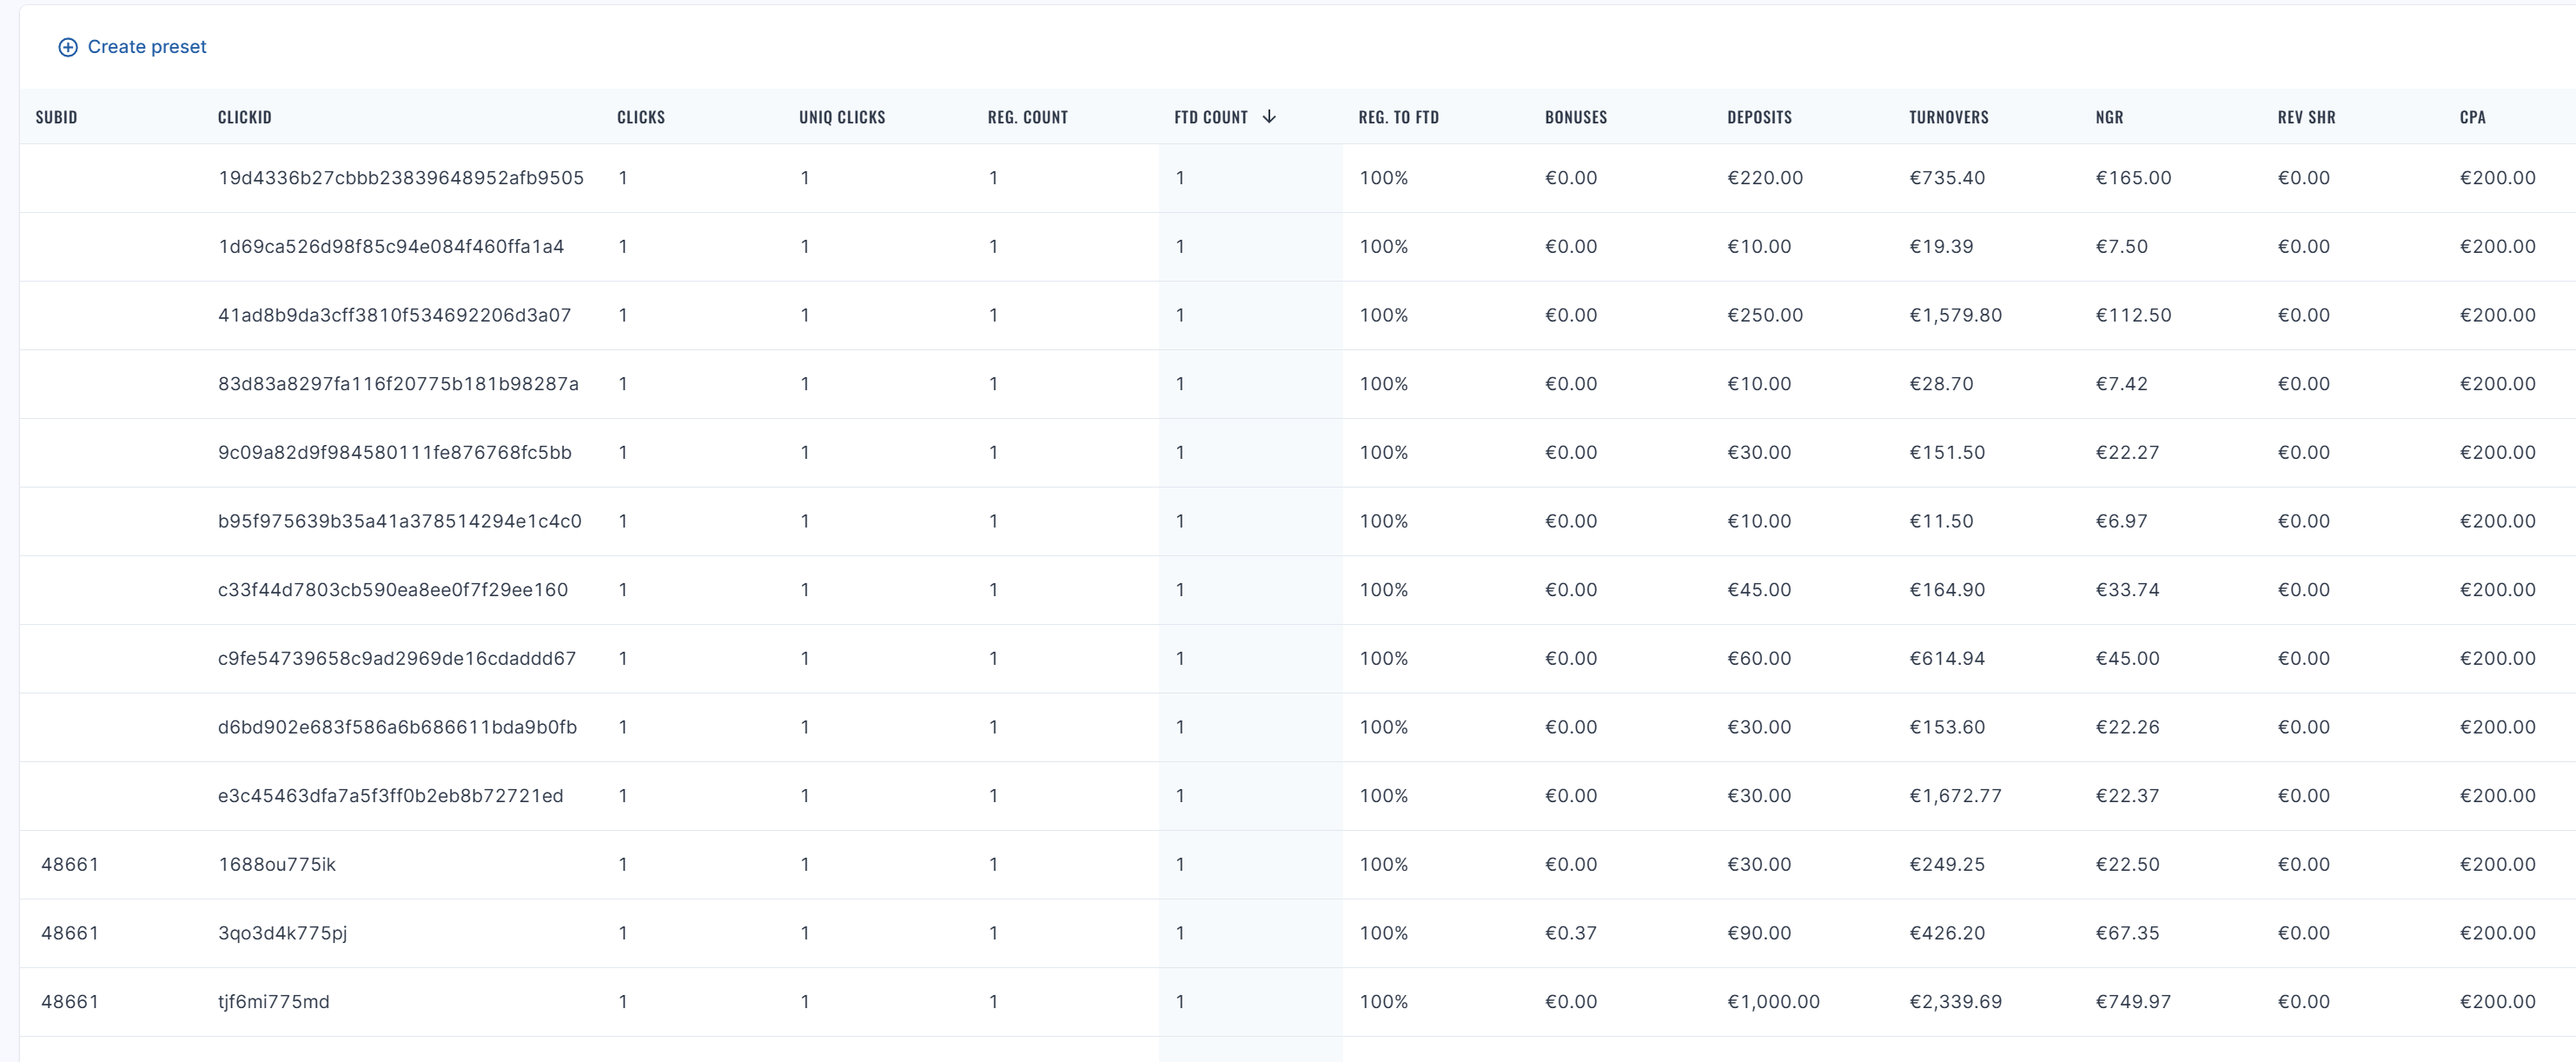Click deposits value €90.00
The width and height of the screenshot is (2576, 1062).
(1759, 933)
